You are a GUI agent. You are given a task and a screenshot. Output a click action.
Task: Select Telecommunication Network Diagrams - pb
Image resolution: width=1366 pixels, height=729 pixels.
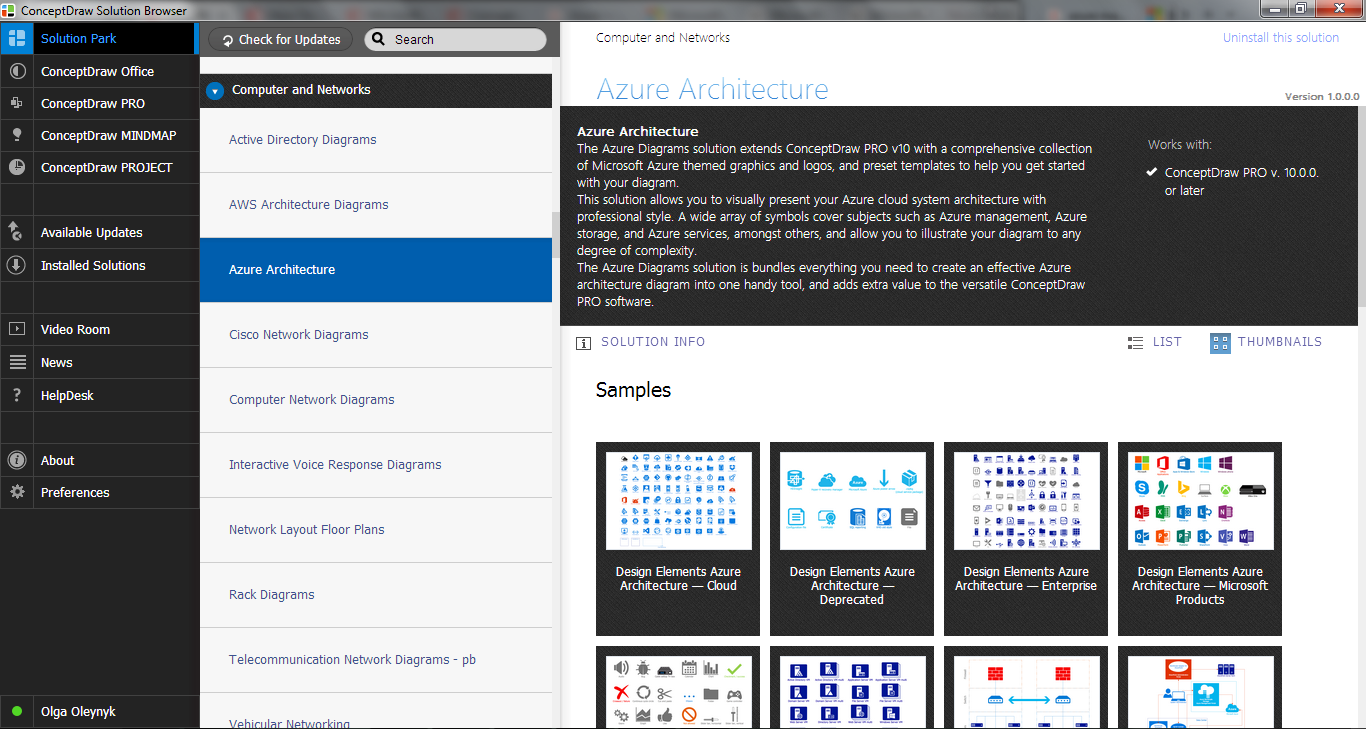[x=376, y=660]
